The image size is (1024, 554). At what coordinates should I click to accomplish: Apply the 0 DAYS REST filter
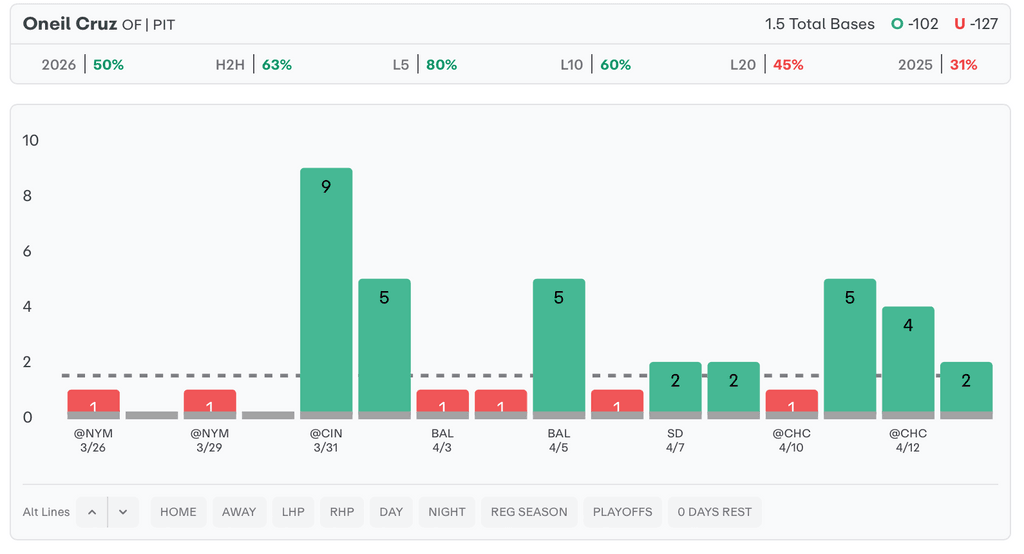[714, 512]
